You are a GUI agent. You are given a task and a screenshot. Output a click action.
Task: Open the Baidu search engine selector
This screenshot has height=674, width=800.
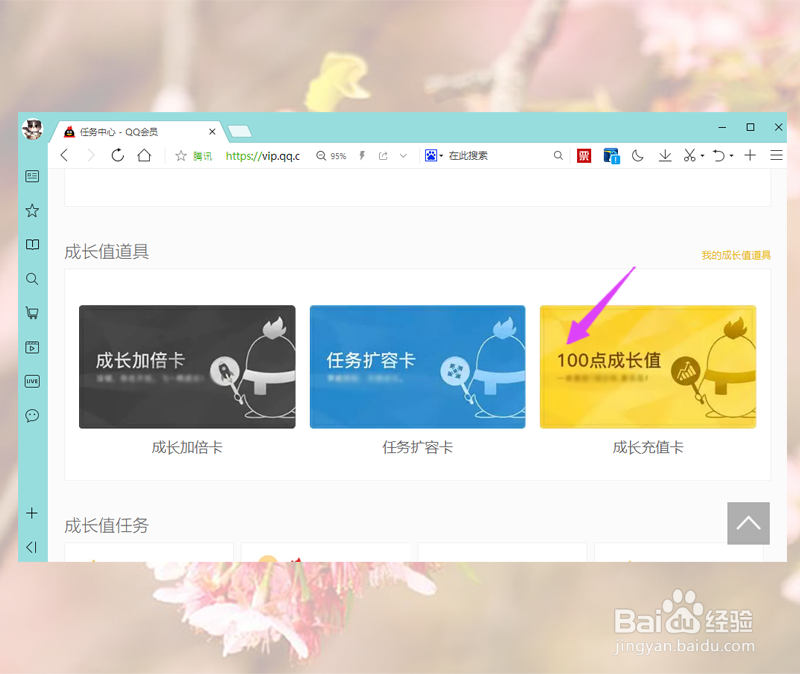[x=434, y=156]
